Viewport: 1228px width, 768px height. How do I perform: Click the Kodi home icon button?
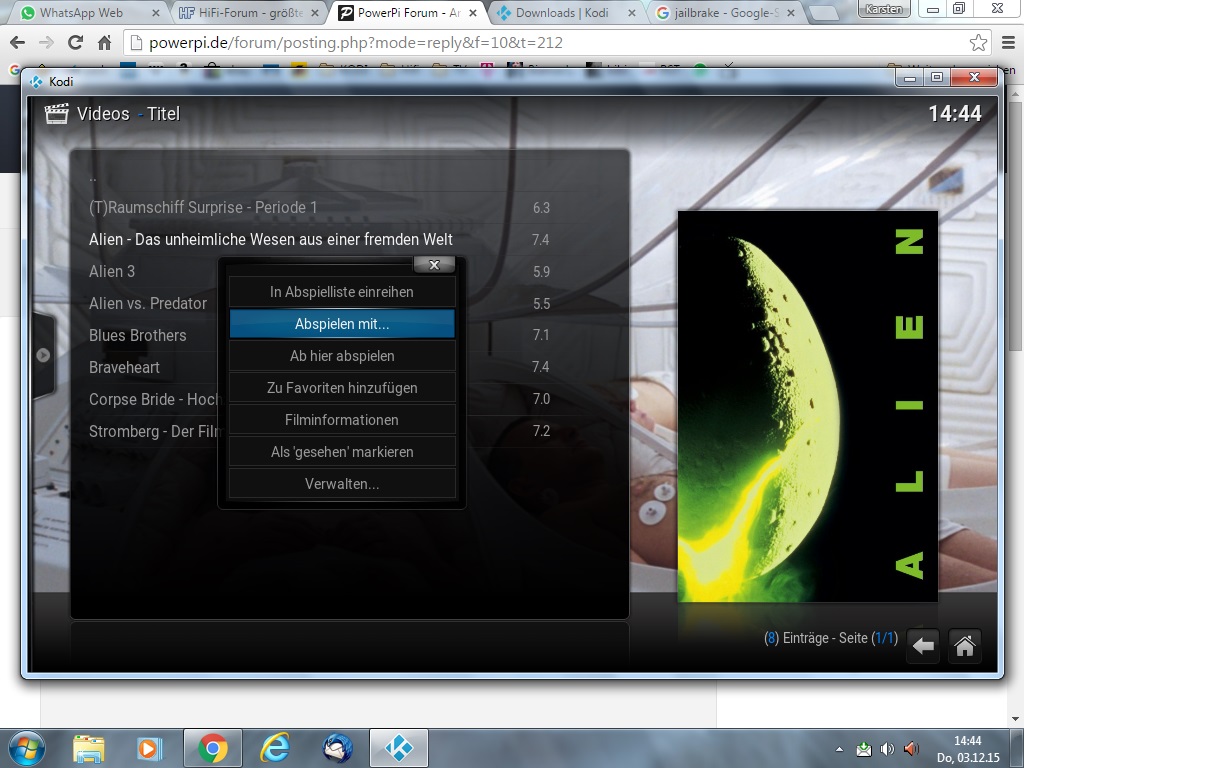(964, 646)
